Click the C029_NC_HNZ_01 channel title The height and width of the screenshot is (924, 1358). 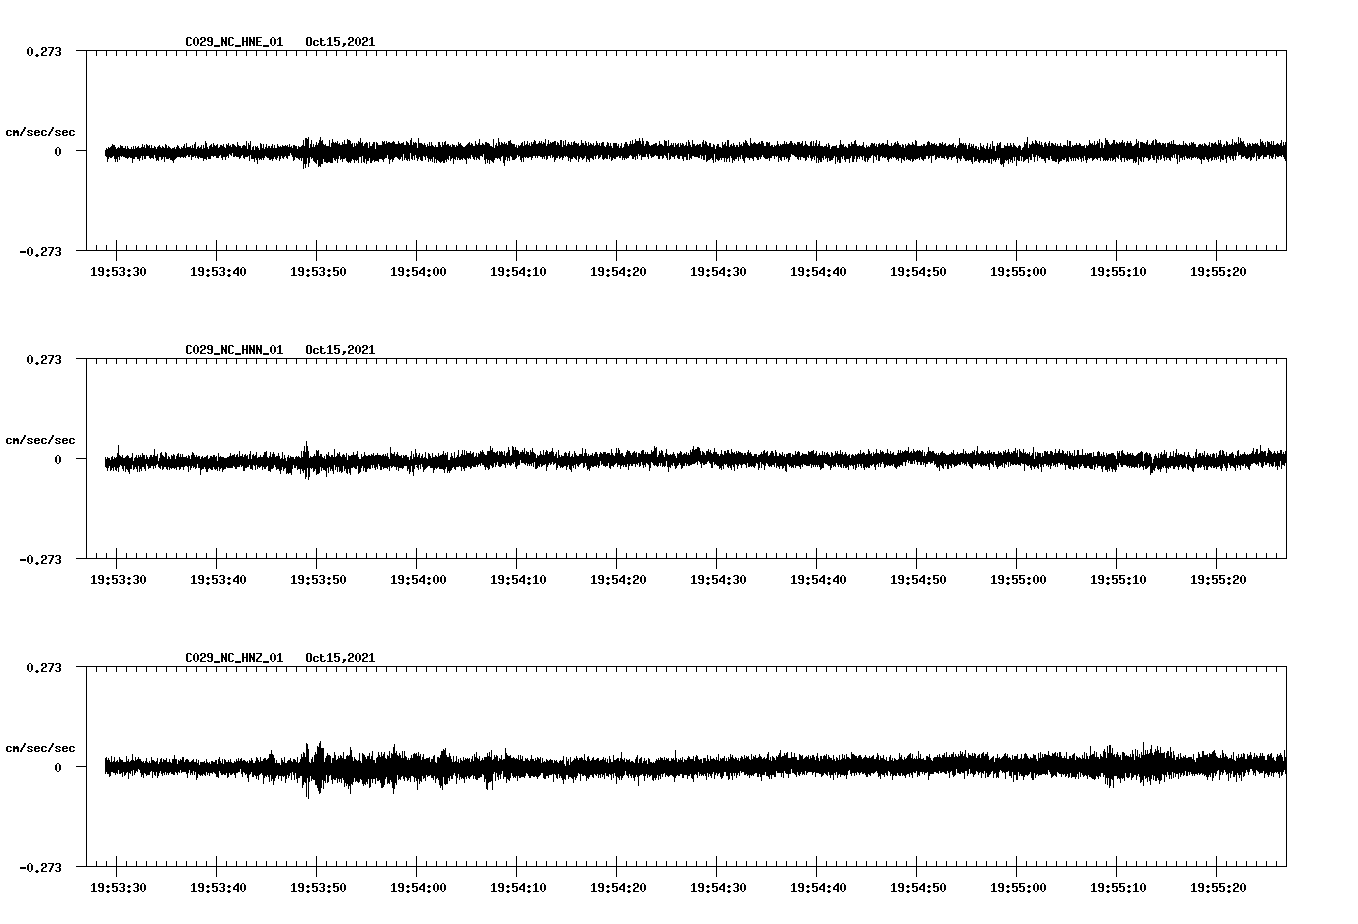[x=233, y=658]
